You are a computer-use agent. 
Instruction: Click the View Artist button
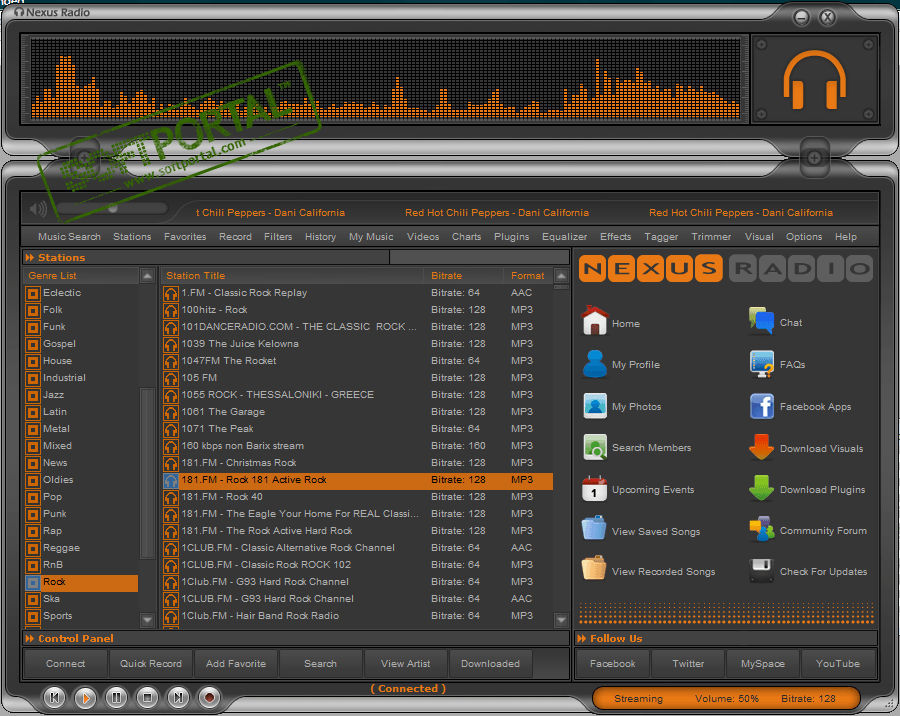coord(405,664)
